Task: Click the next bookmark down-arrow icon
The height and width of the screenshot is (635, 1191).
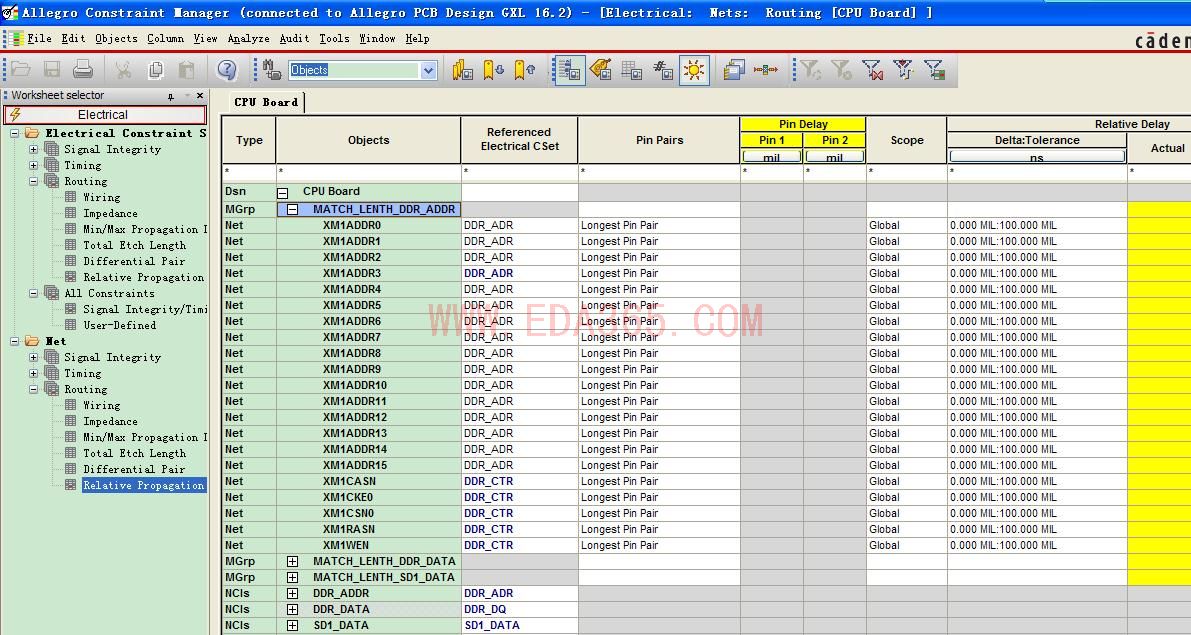Action: pos(494,70)
